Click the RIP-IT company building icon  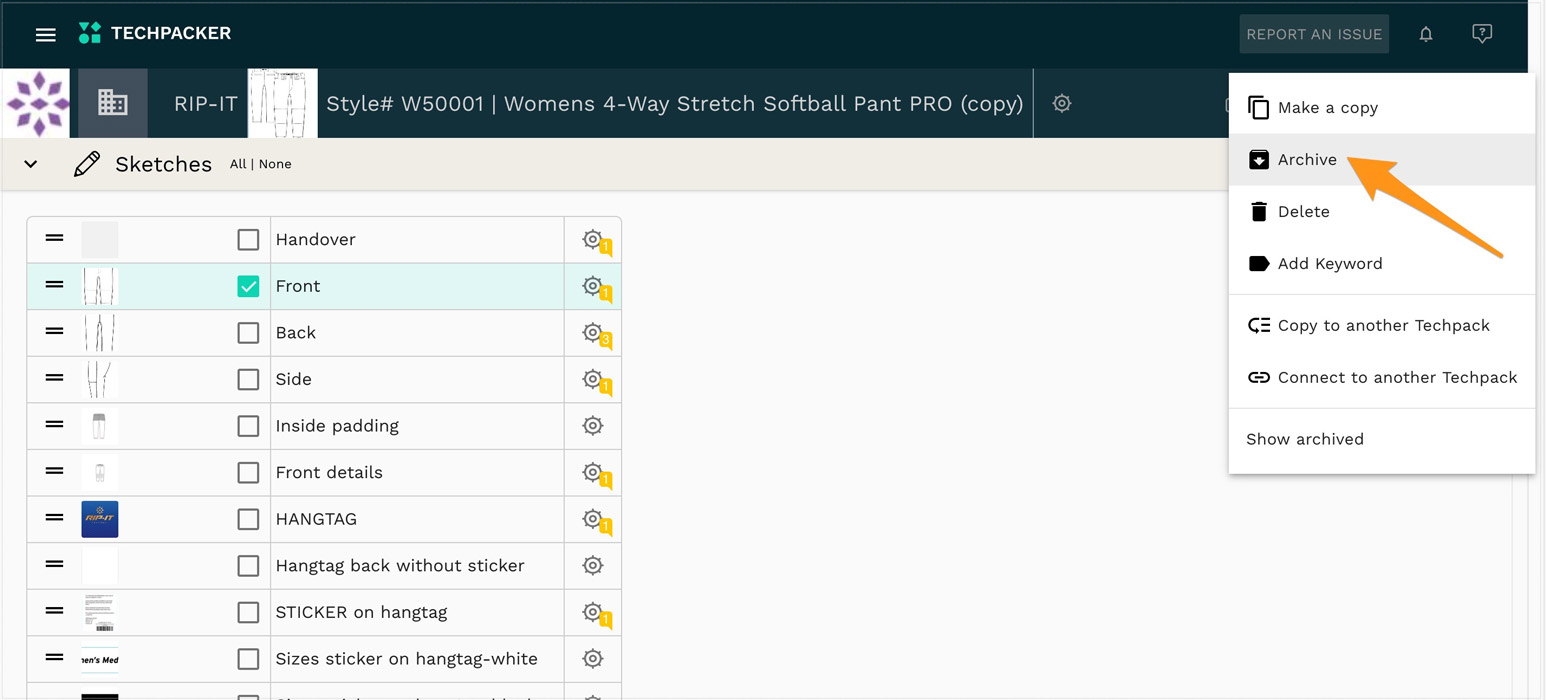[x=112, y=103]
